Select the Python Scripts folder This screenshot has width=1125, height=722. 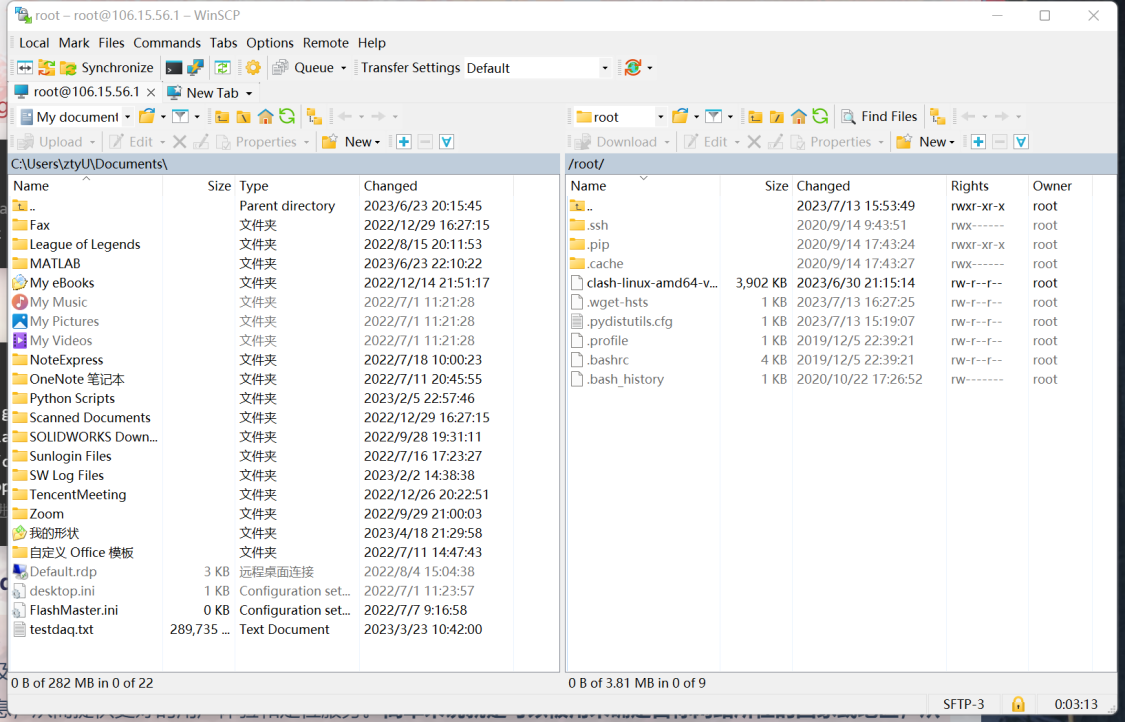click(x=72, y=398)
